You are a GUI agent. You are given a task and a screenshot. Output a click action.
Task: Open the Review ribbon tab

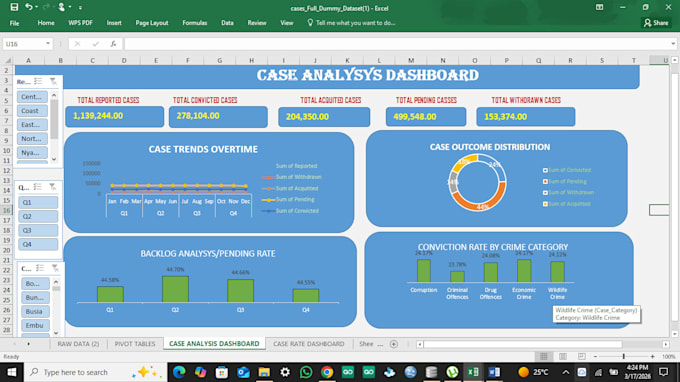(x=257, y=23)
